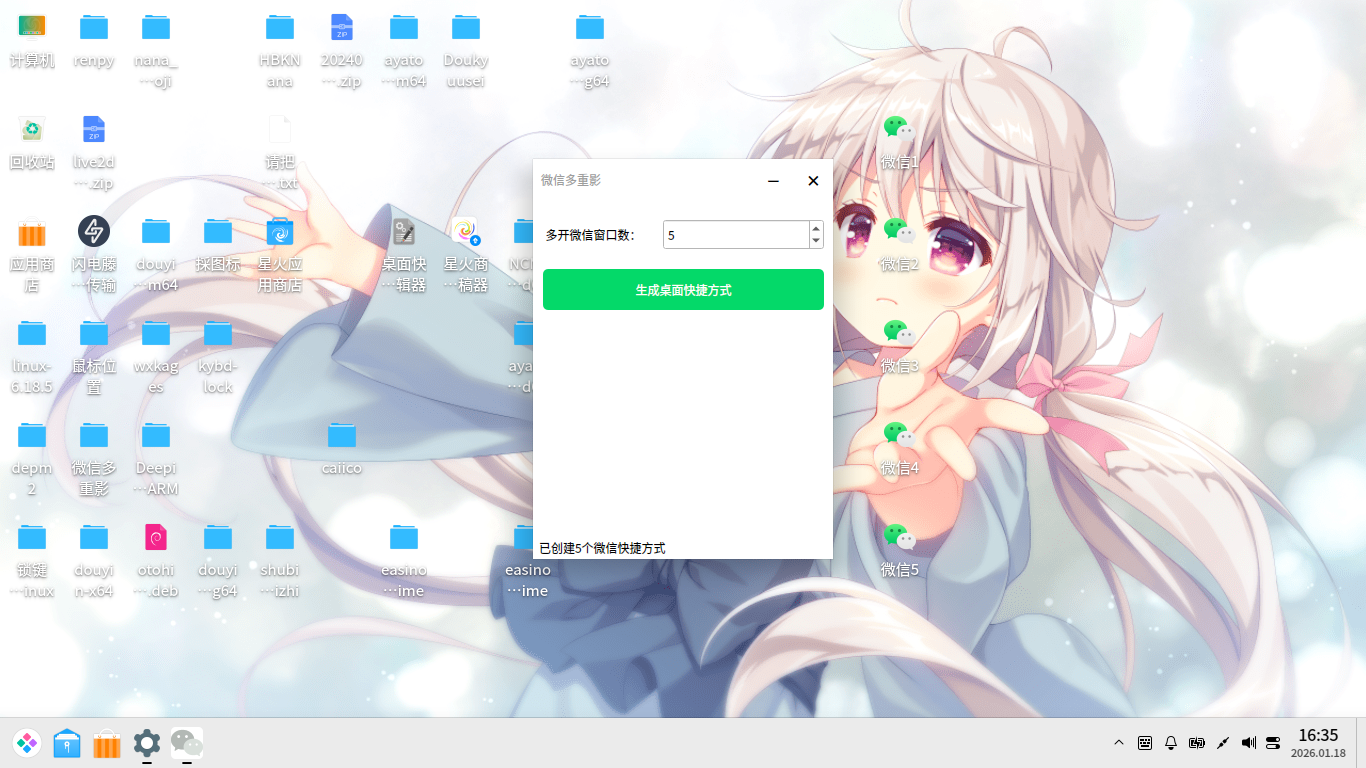Expand the hidden system tray icons

point(1119,743)
